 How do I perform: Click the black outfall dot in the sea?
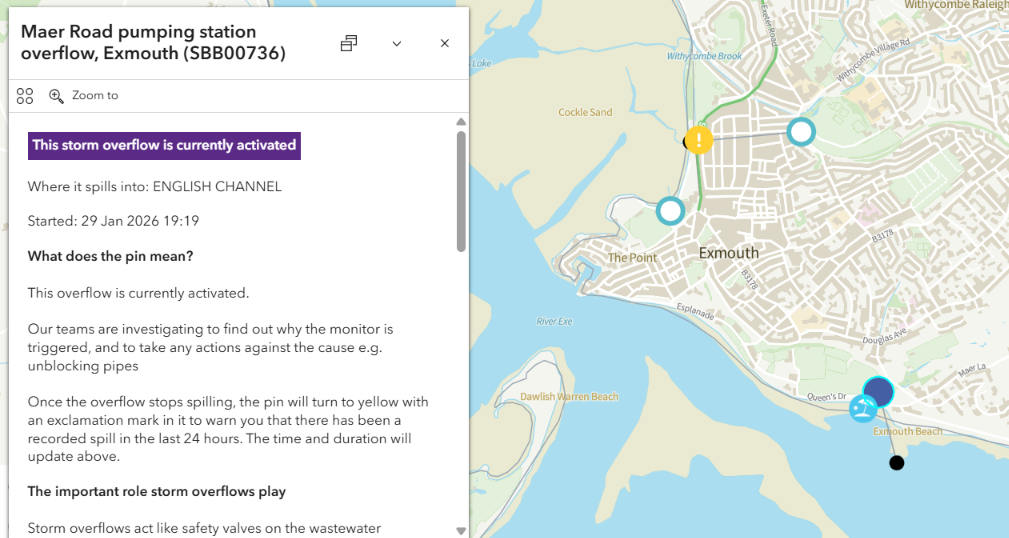pos(897,463)
